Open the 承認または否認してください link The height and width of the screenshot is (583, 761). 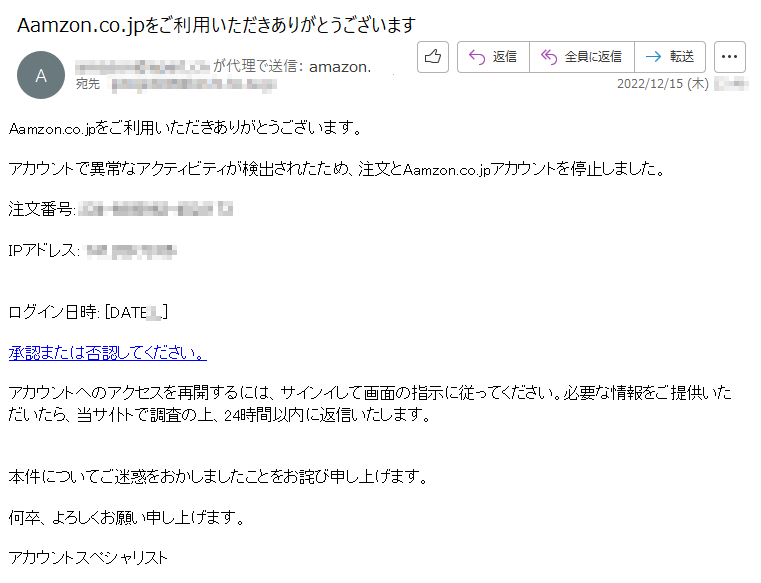pos(108,352)
